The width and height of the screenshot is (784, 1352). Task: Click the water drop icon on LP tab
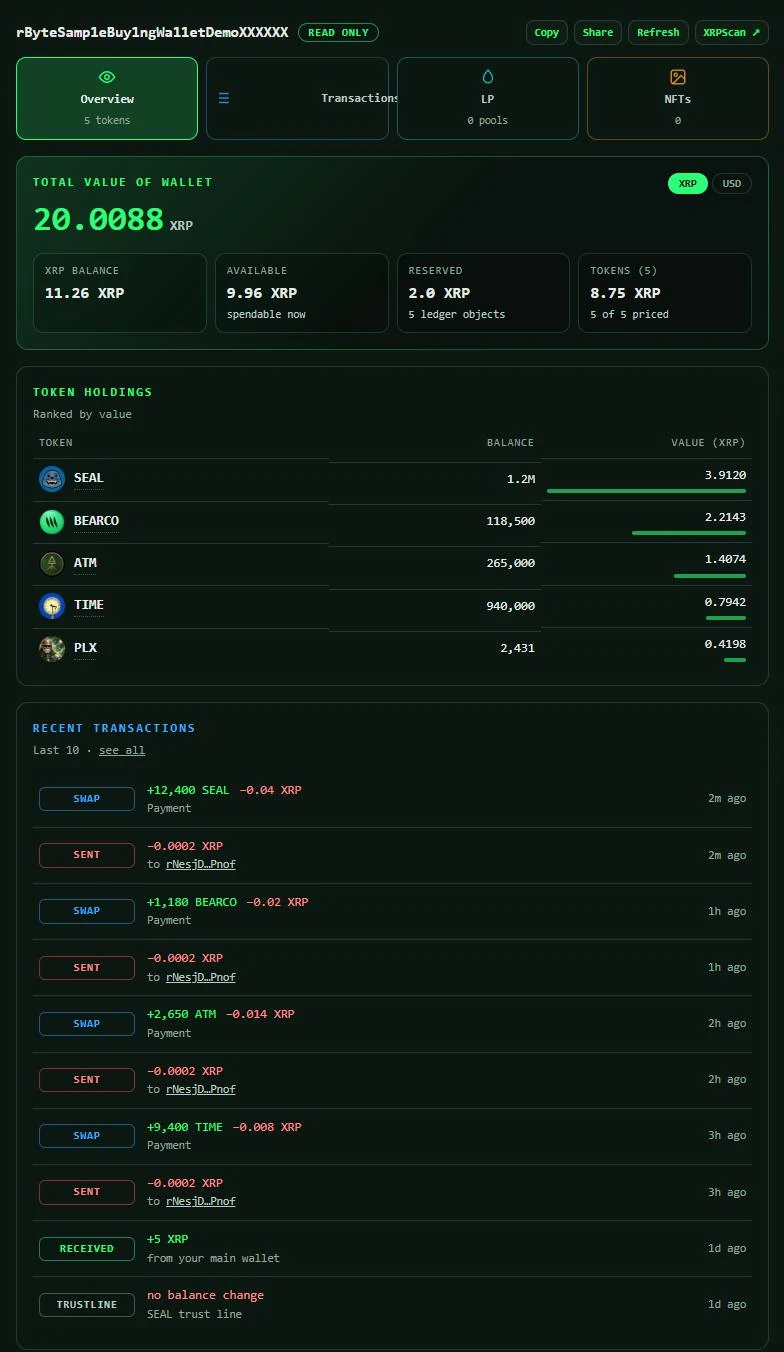coord(488,77)
